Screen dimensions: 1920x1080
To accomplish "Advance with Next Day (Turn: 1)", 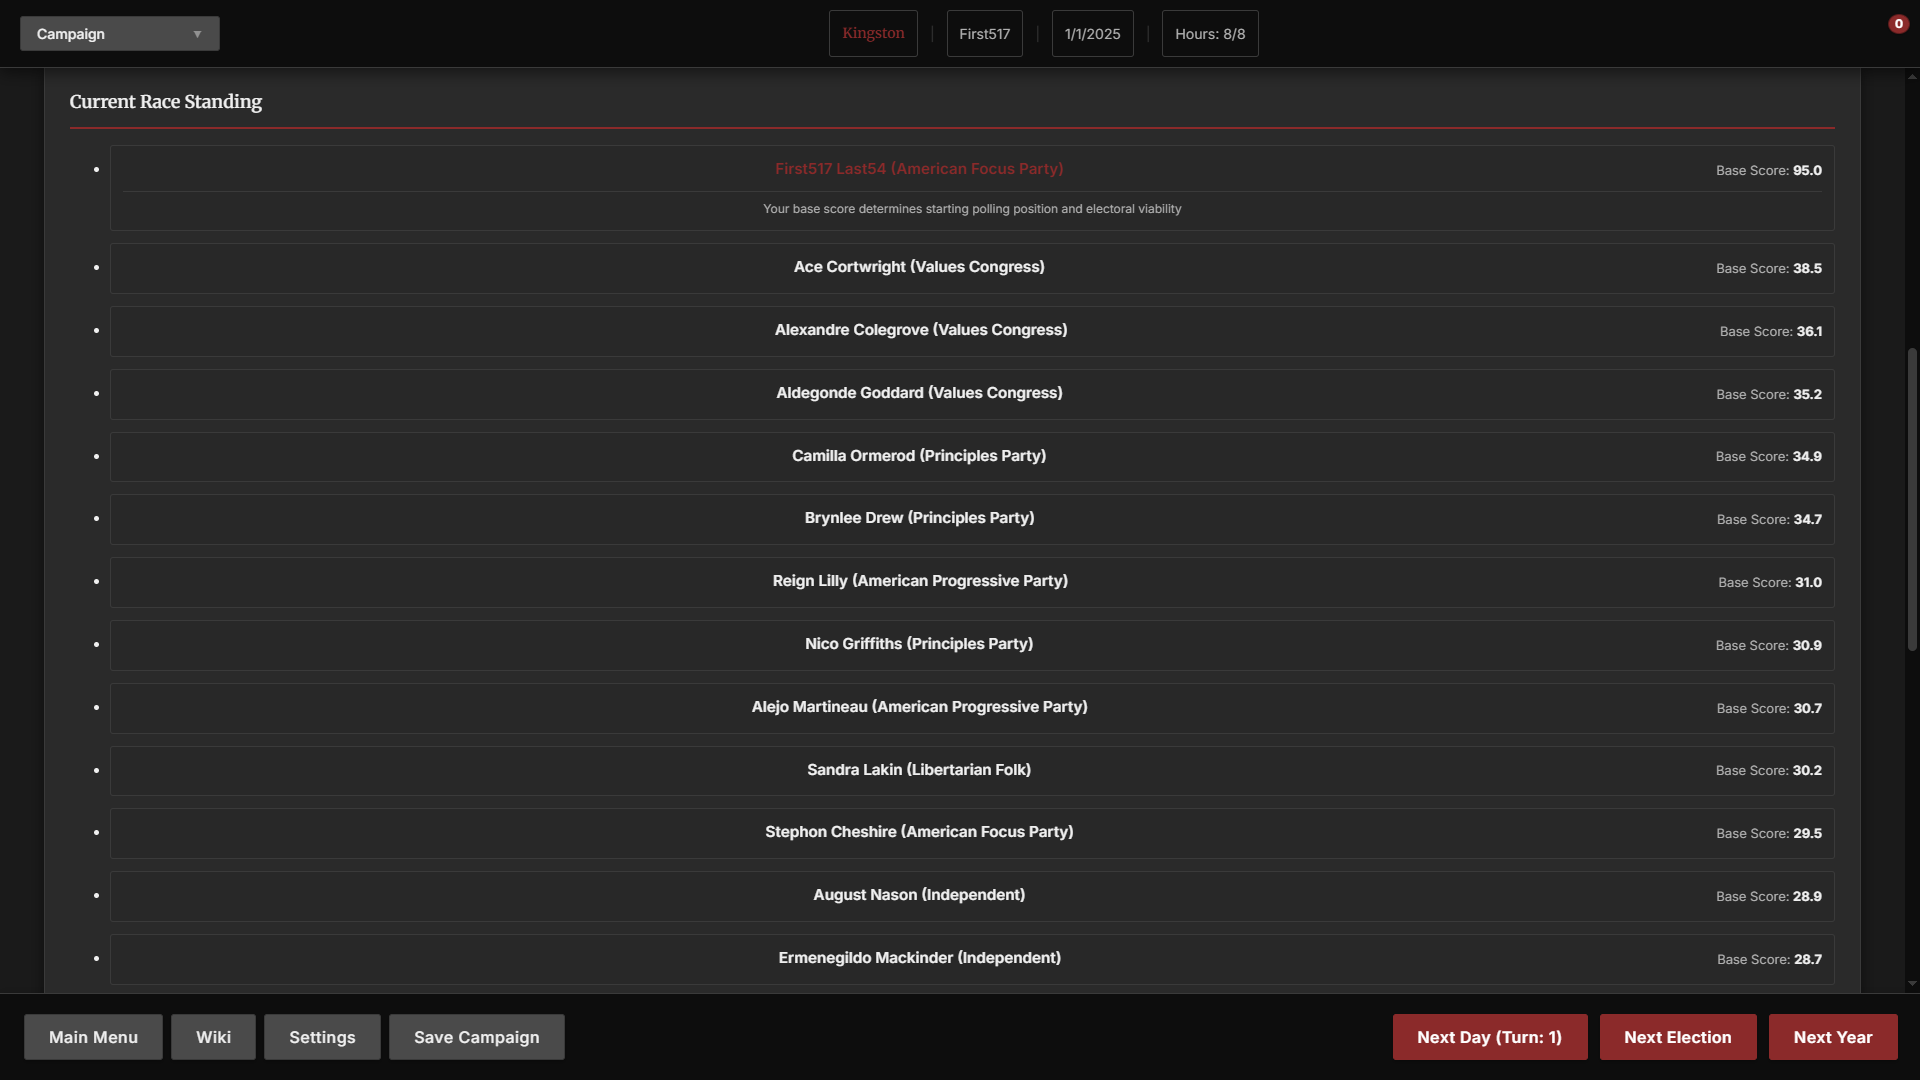I will 1489,1037.
